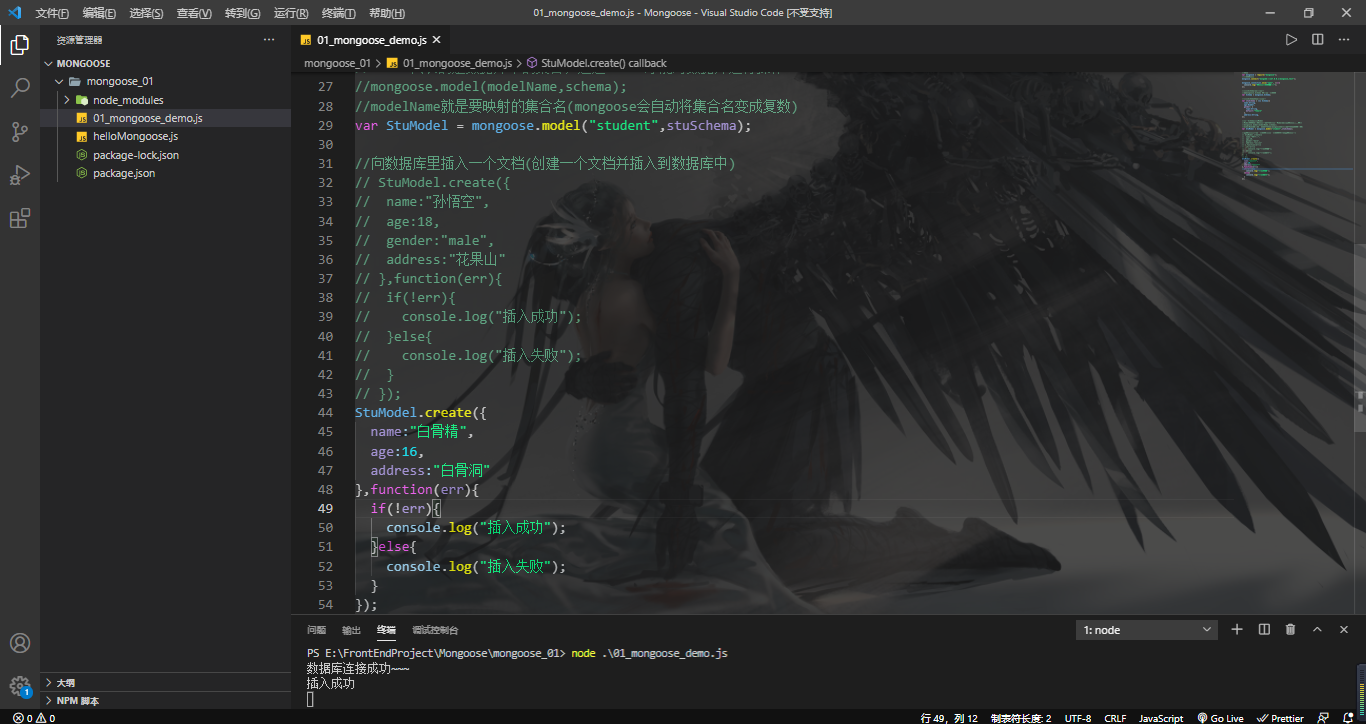Open the 编辑(E) menu
Image resolution: width=1366 pixels, height=724 pixels.
pos(99,13)
